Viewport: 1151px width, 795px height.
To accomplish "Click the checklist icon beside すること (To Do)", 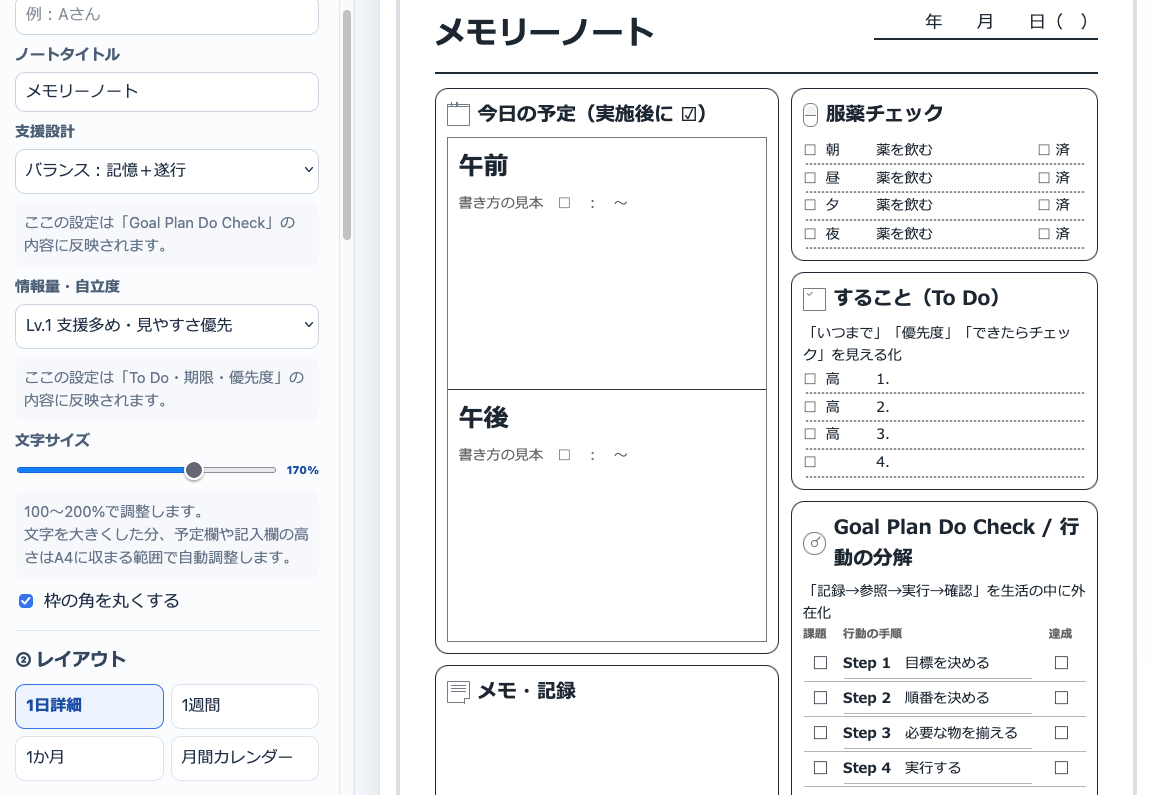I will coord(814,299).
